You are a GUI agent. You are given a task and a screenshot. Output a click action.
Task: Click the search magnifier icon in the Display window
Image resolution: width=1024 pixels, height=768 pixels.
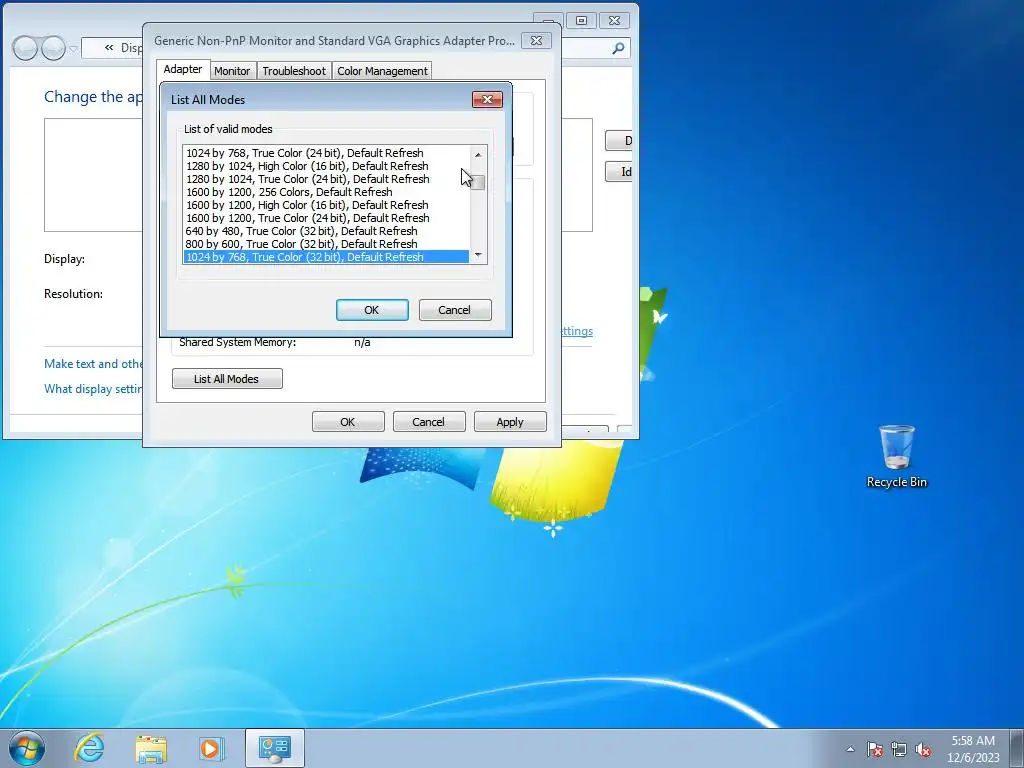[x=618, y=48]
